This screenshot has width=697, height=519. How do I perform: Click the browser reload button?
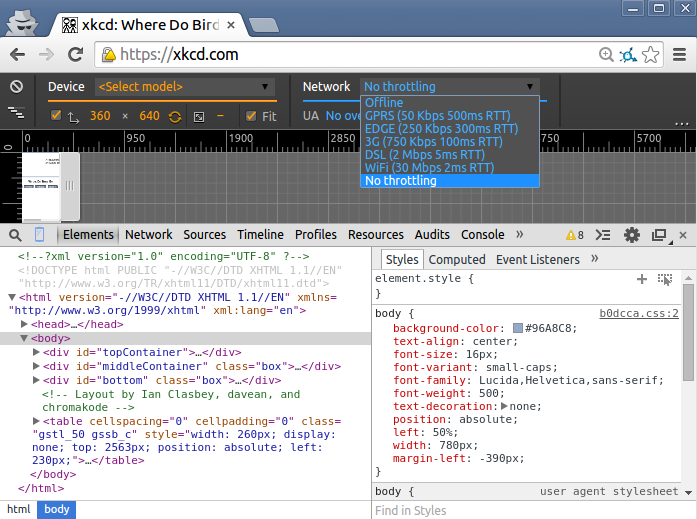[75, 54]
